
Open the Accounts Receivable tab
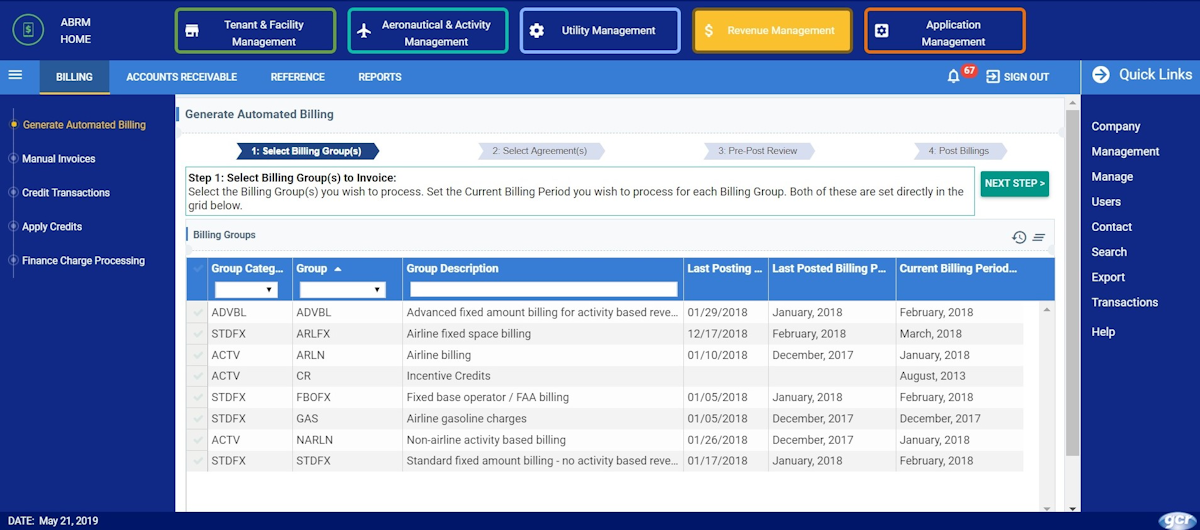(x=182, y=77)
